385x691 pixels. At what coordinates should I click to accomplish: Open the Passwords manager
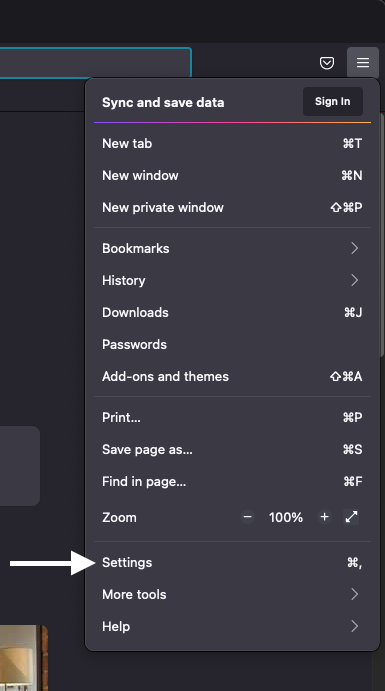[232, 344]
